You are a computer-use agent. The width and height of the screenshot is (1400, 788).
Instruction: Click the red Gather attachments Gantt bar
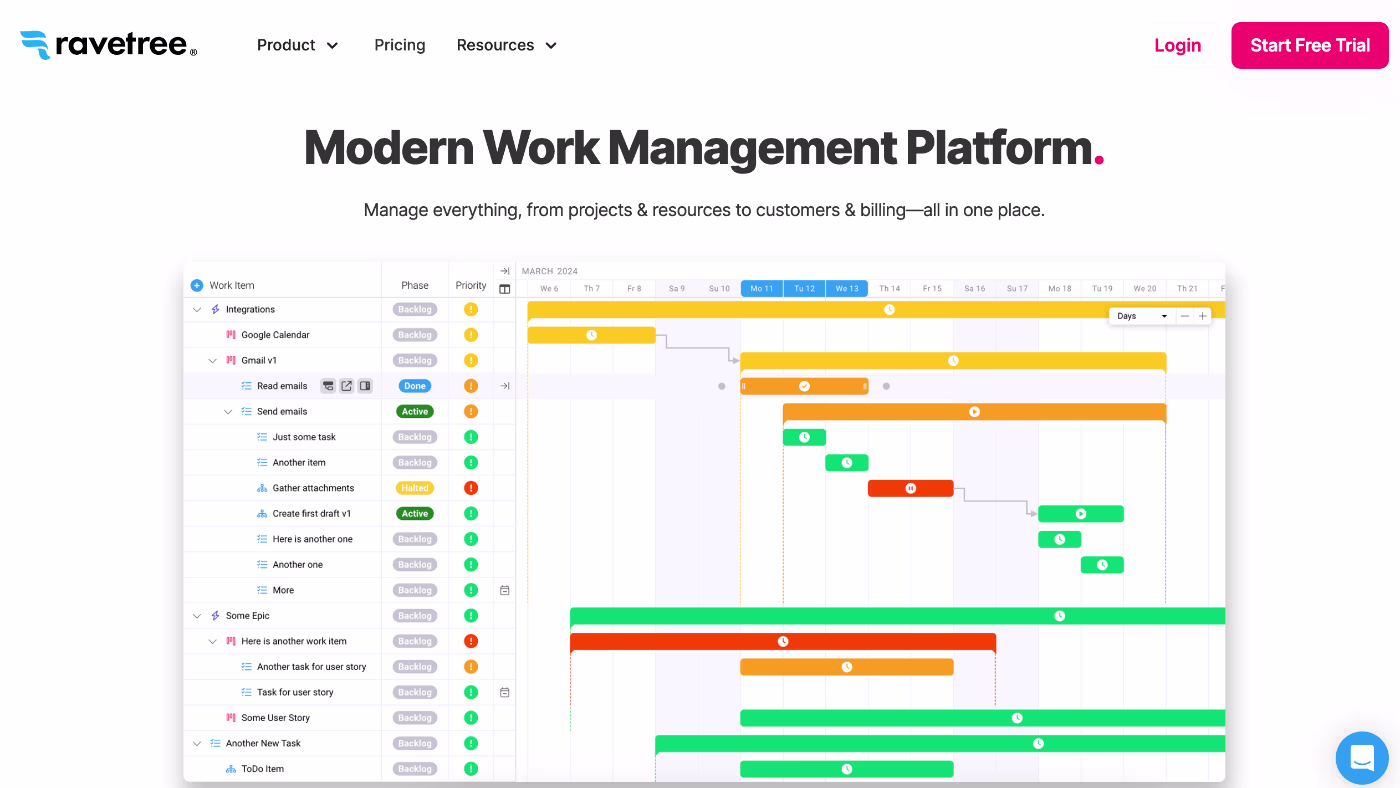tap(910, 488)
